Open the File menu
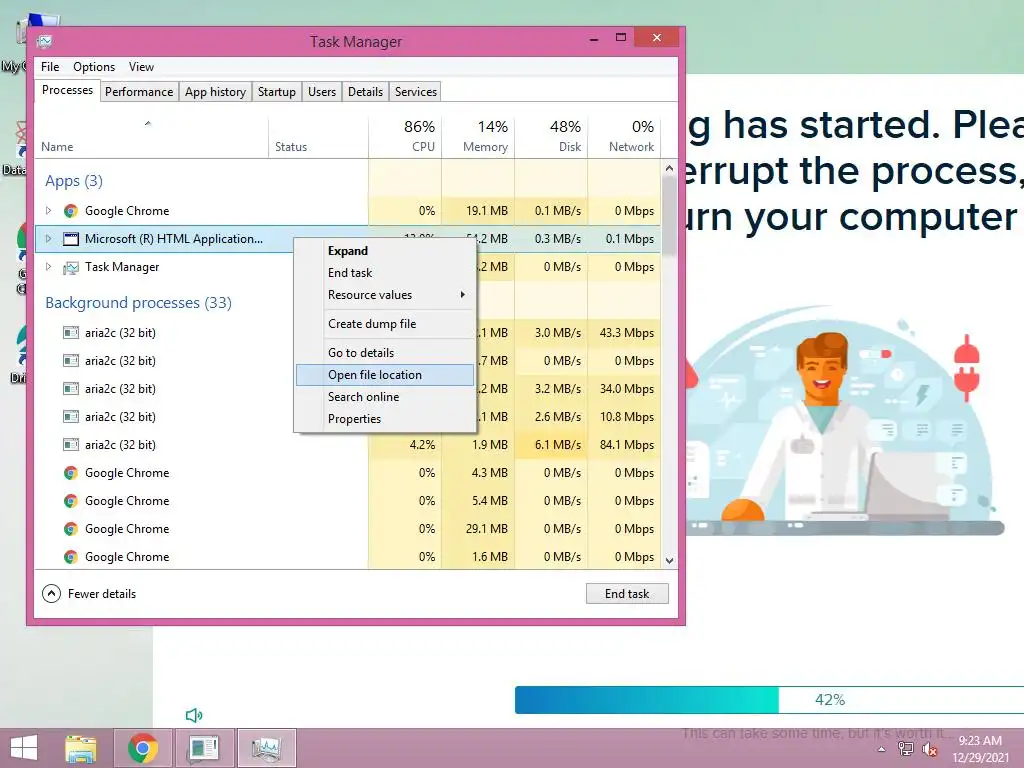This screenshot has height=768, width=1024. pos(50,67)
